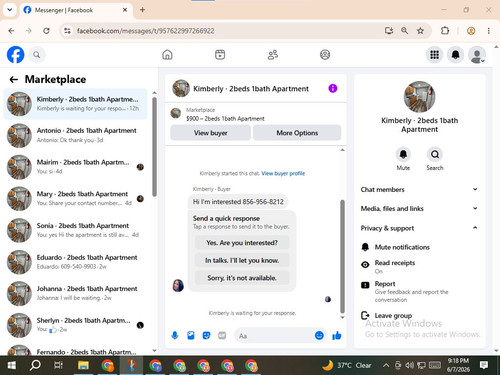Search in conversation magnifier icon

435,154
